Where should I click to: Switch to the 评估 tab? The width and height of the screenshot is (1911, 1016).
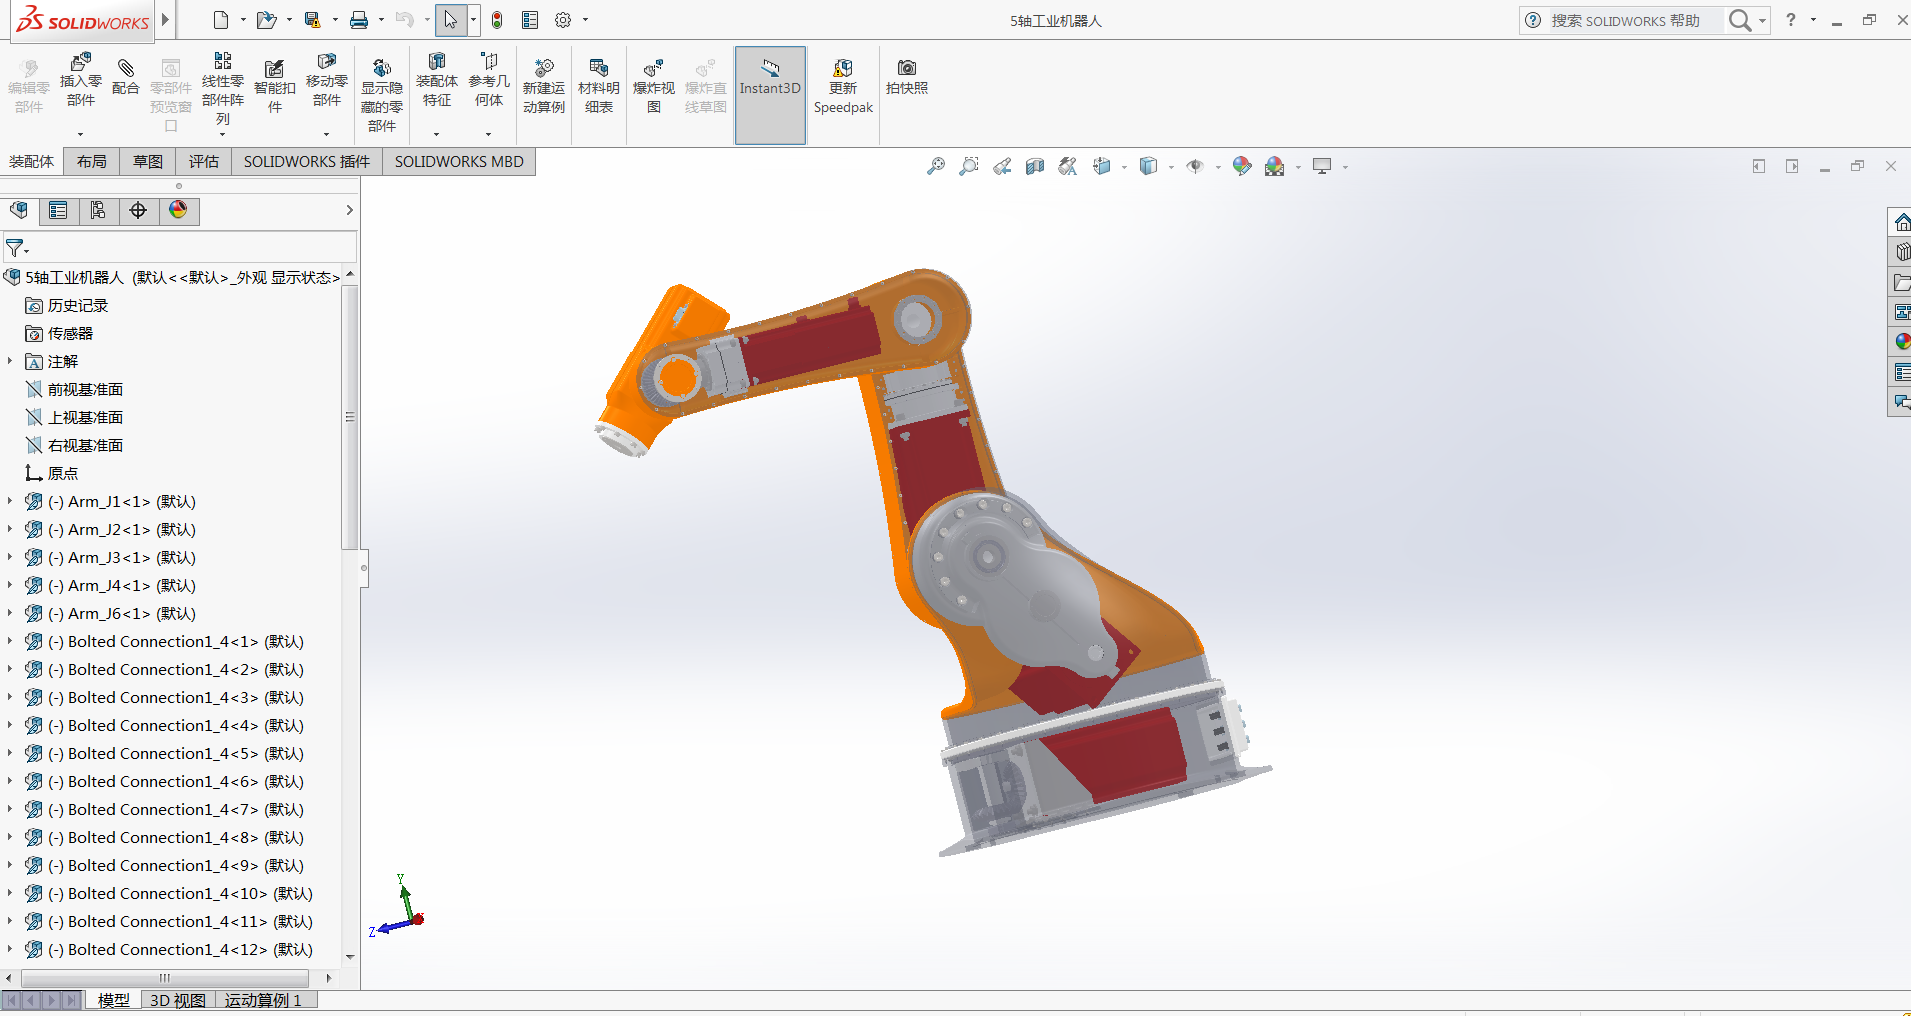(x=203, y=162)
